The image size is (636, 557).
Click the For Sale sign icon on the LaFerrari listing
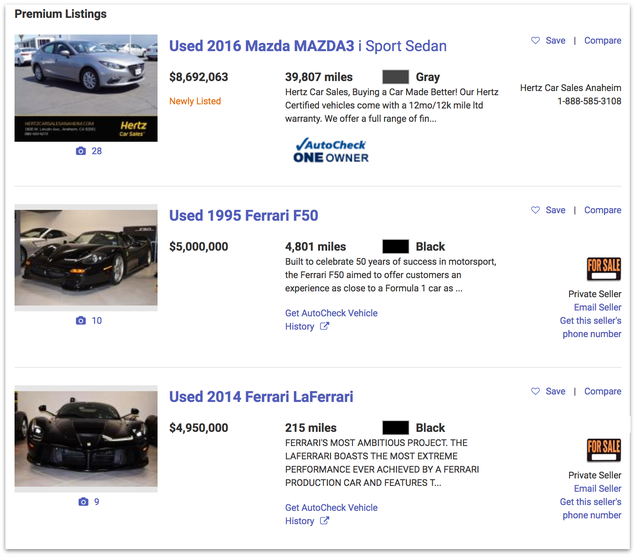pos(604,450)
